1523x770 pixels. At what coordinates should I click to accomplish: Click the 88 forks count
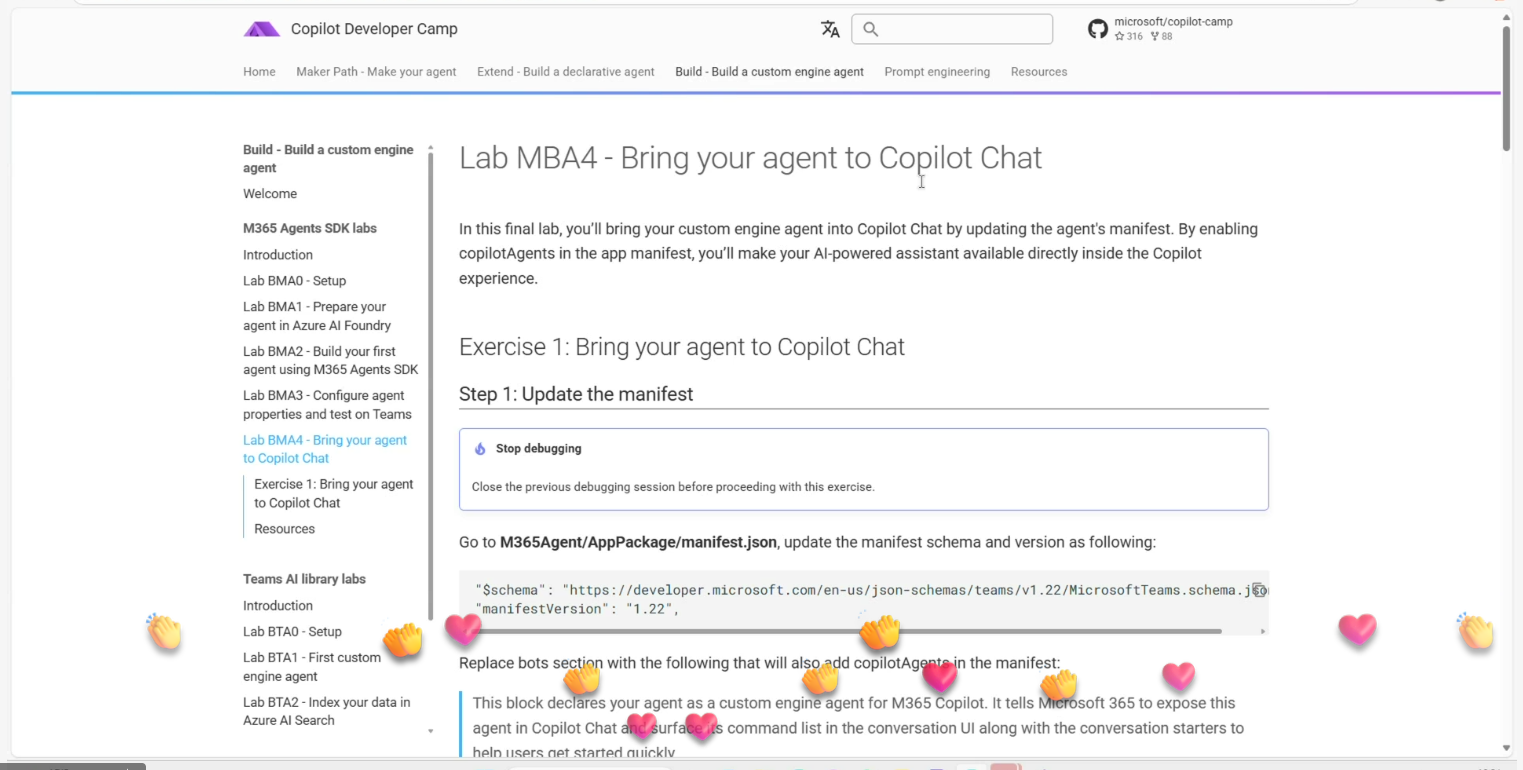pyautogui.click(x=1162, y=37)
